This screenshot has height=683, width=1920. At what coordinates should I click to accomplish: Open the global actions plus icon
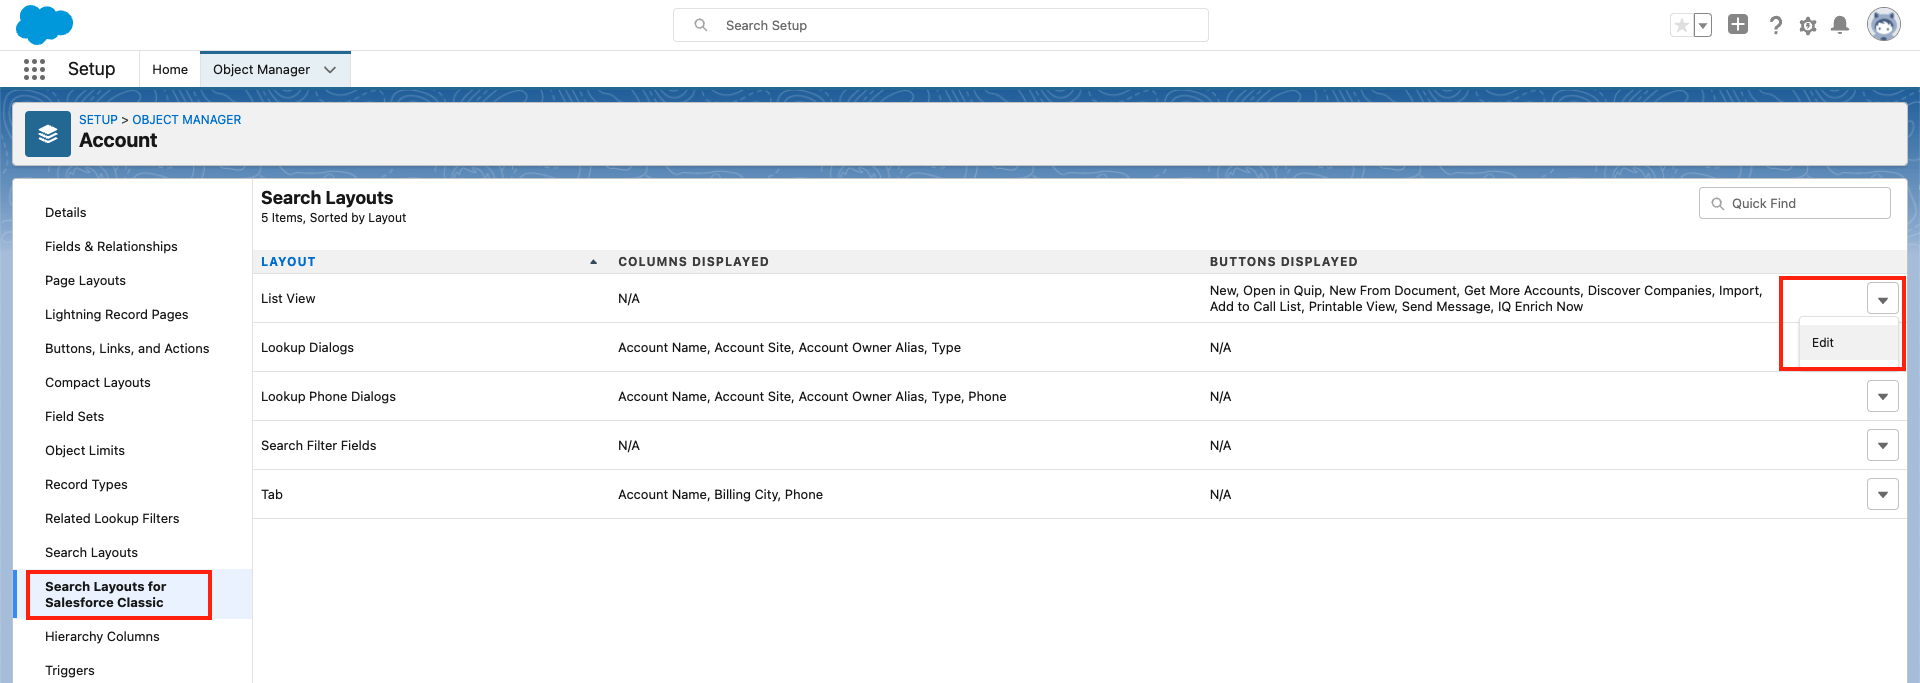coord(1738,25)
